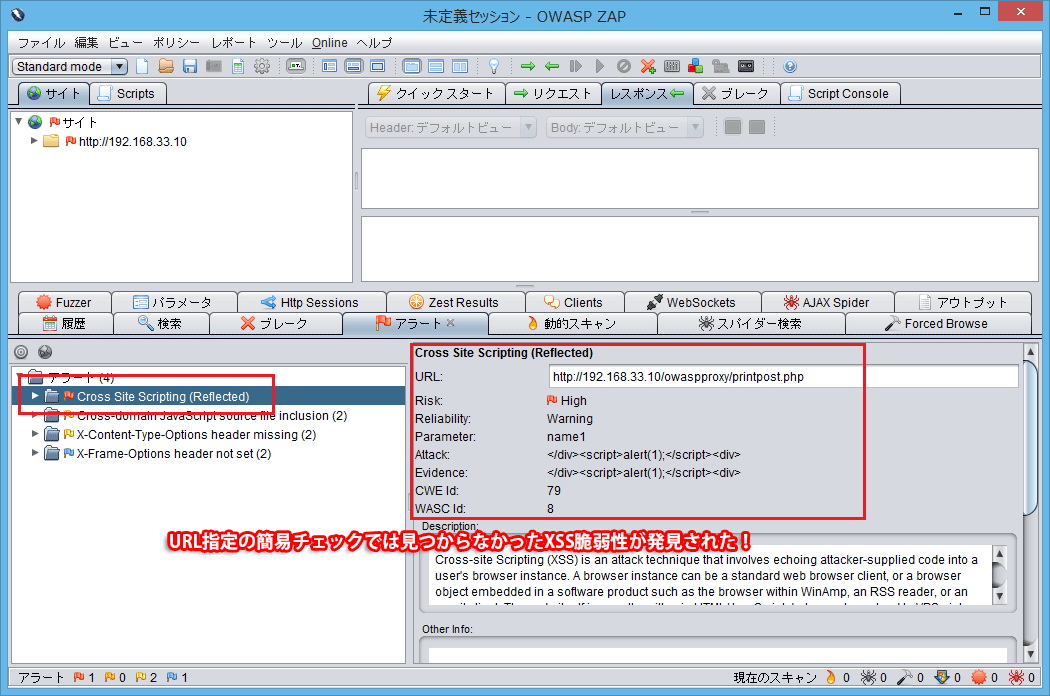1050x696 pixels.
Task: Open the Body デフォルトビュー dropdown
Action: (625, 127)
